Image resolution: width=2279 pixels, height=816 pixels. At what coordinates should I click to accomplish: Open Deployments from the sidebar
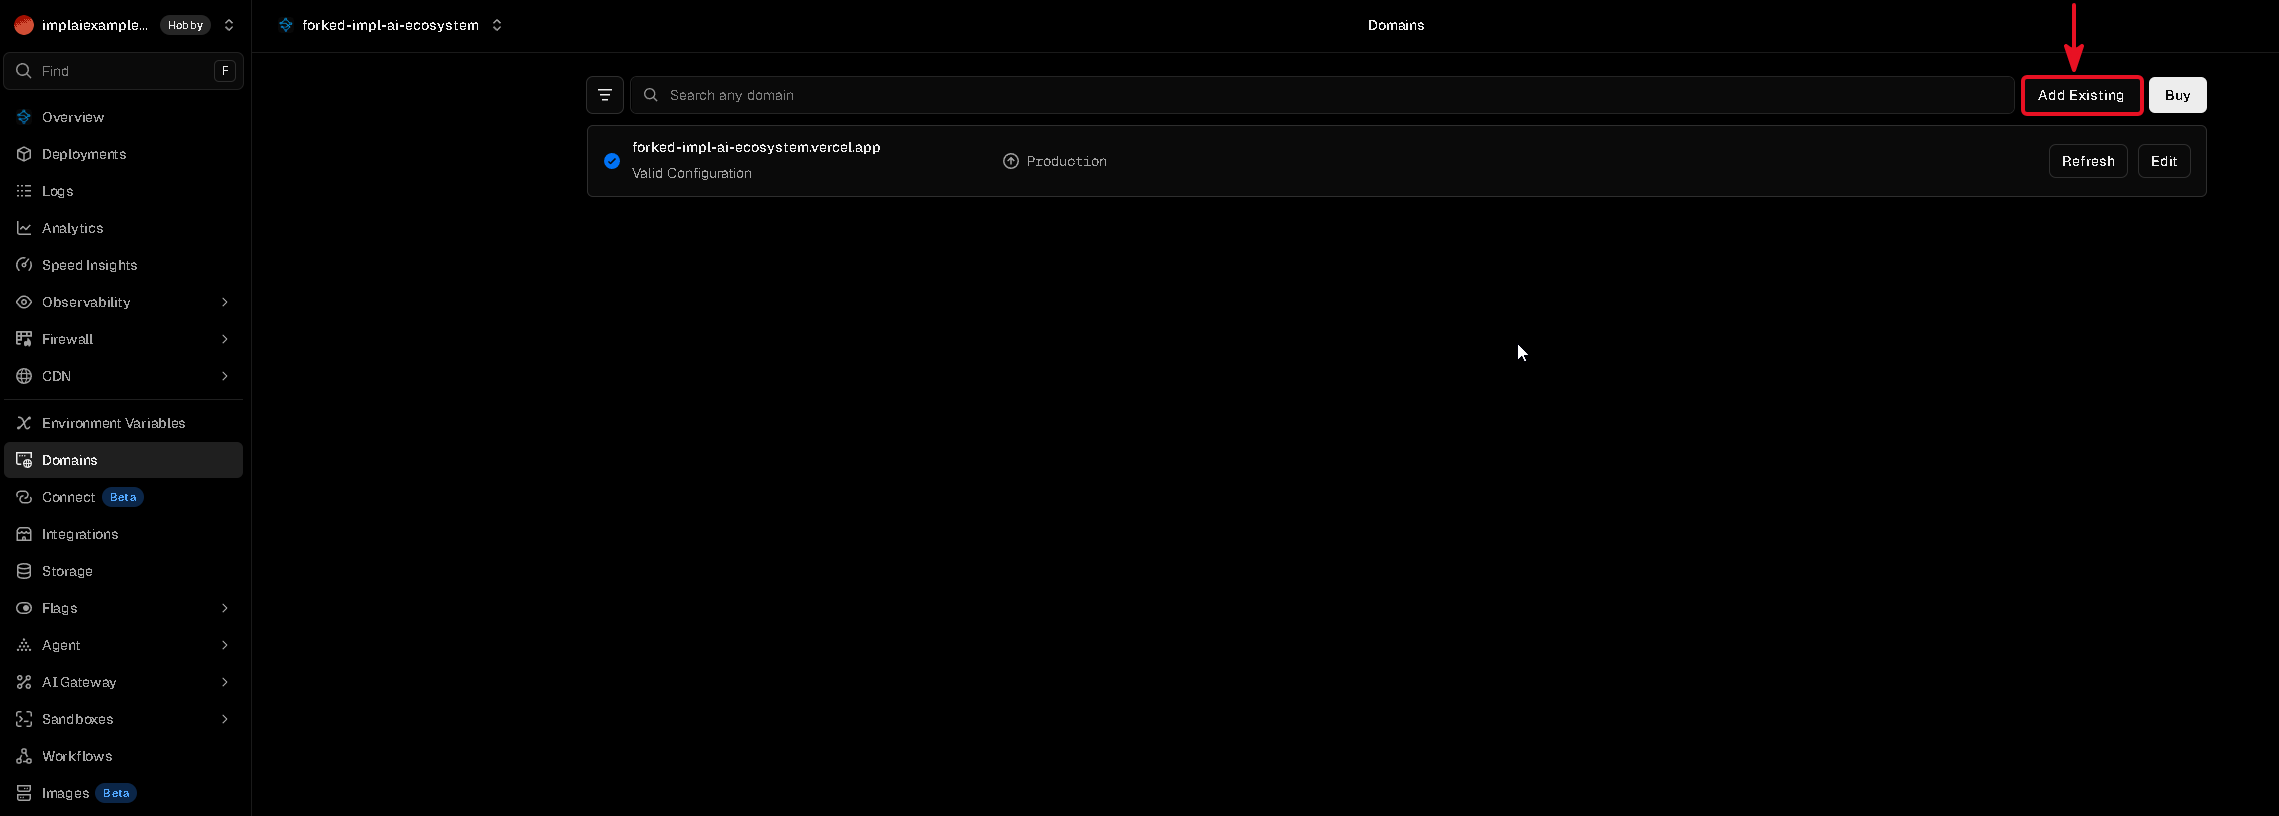(124, 154)
